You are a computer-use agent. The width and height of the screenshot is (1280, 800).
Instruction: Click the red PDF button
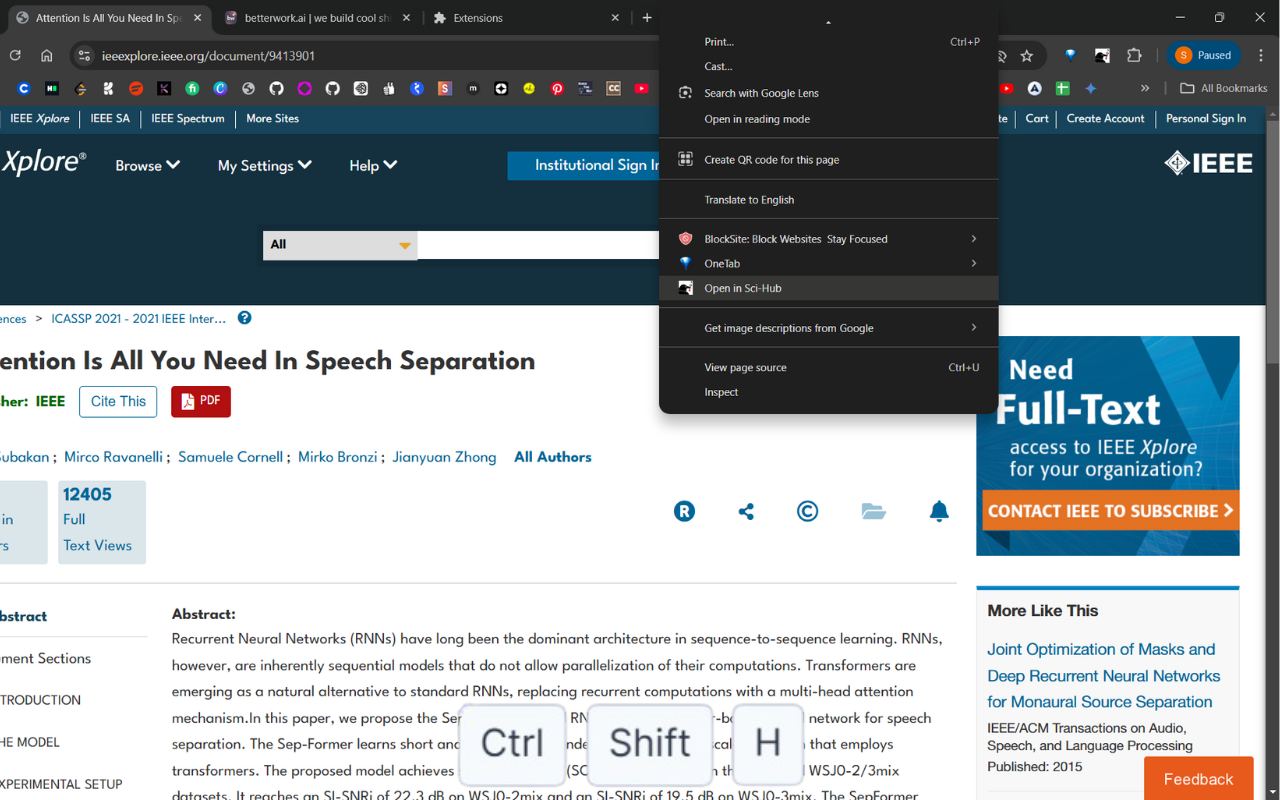click(201, 402)
